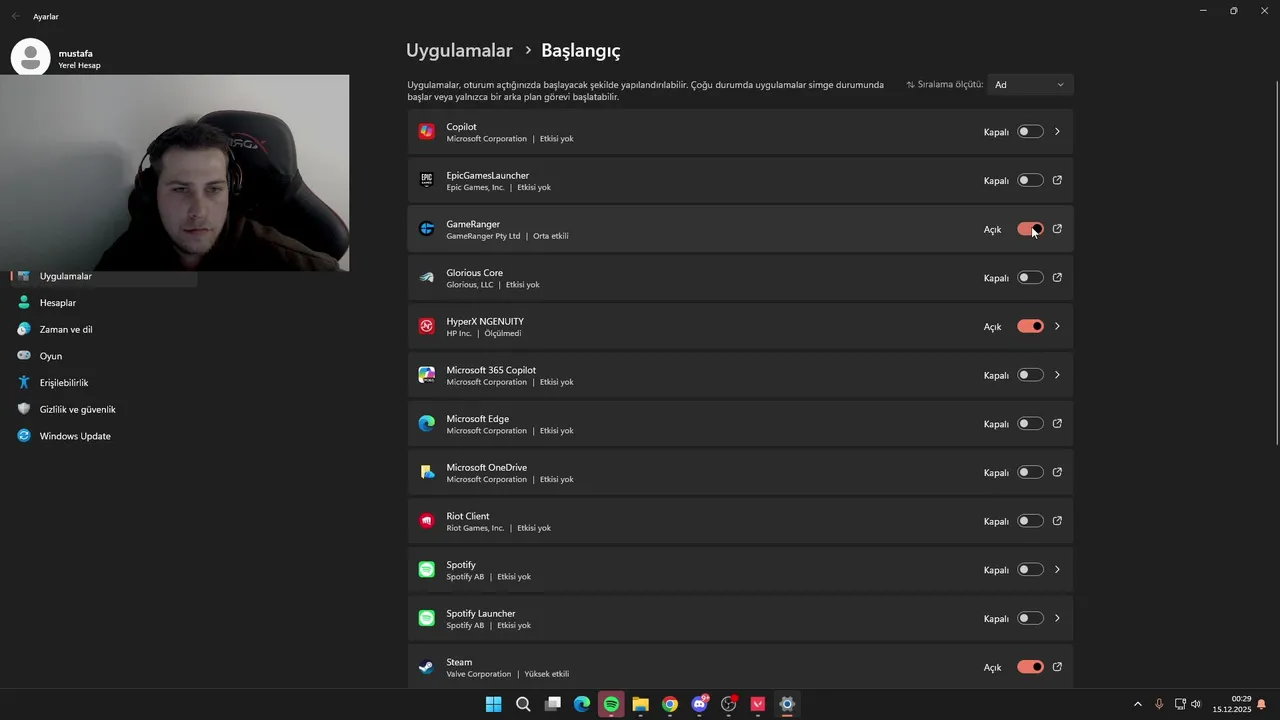This screenshot has height=720, width=1280.
Task: Enable Microsoft Edge startup toggle
Action: pyautogui.click(x=1030, y=424)
